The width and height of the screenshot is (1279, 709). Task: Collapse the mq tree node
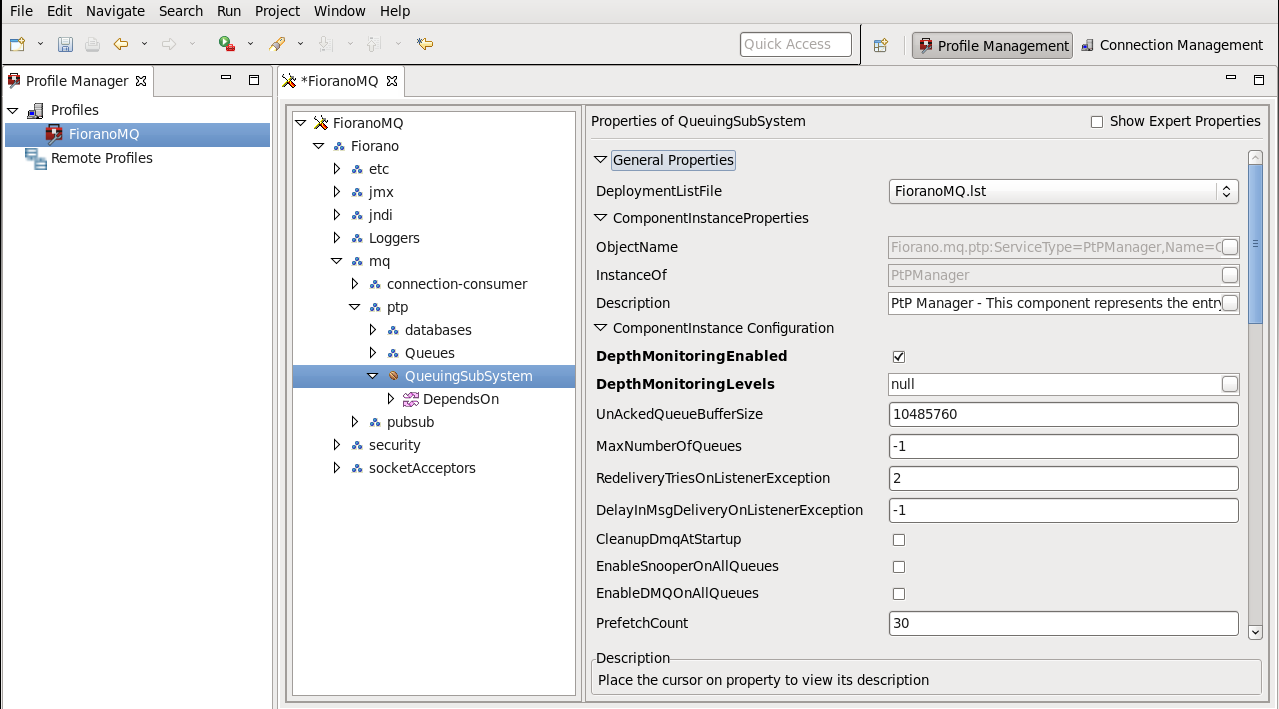337,261
